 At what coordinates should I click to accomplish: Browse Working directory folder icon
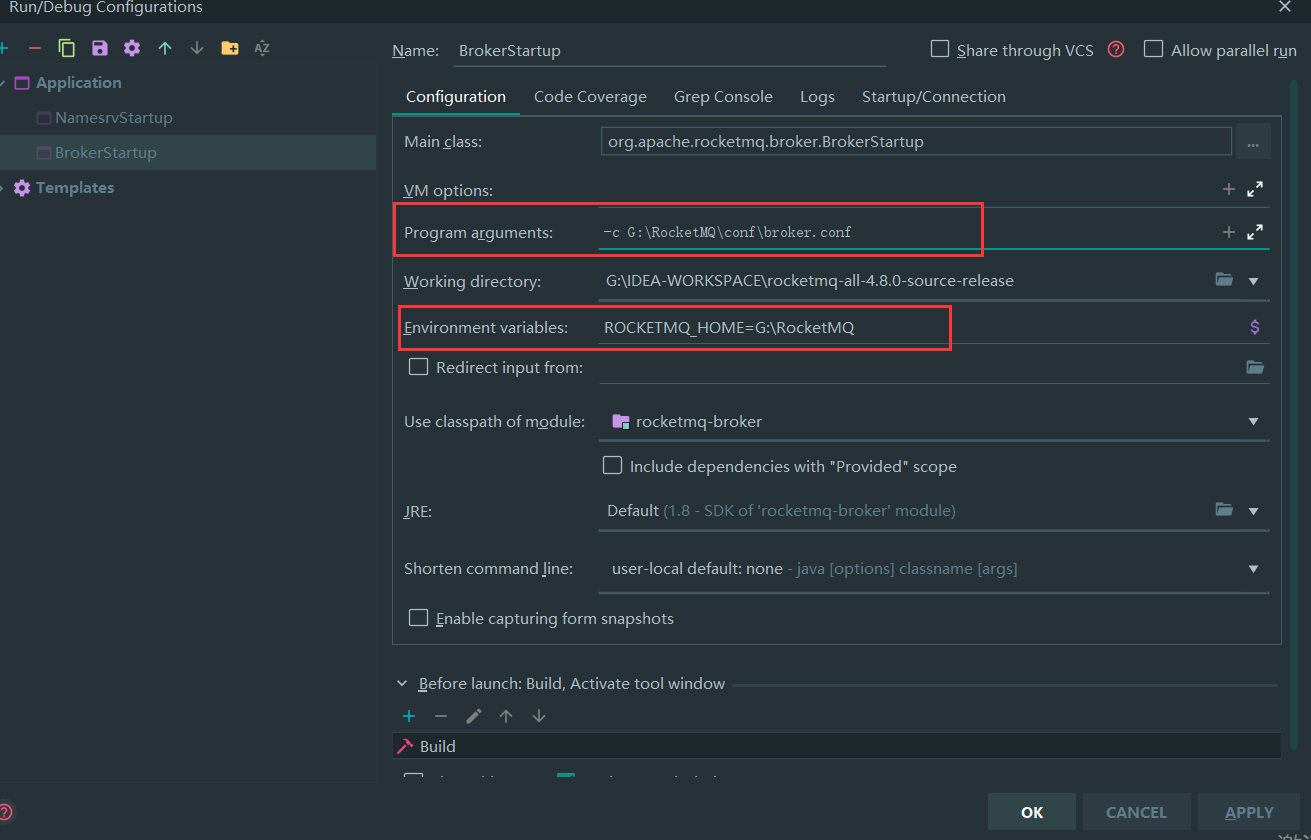coord(1224,280)
